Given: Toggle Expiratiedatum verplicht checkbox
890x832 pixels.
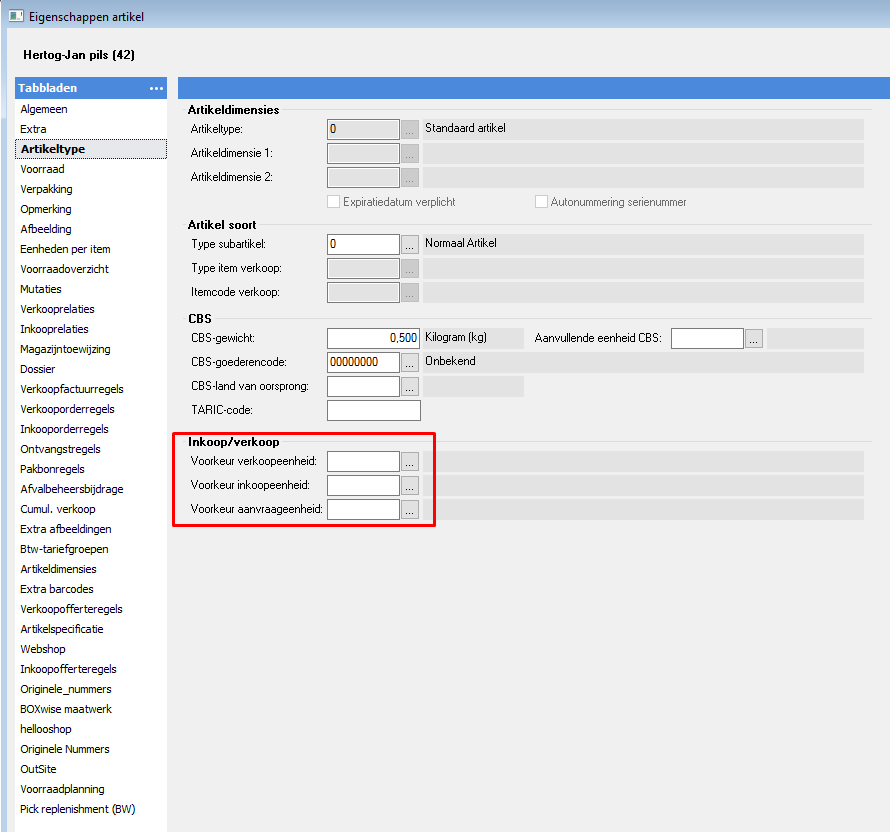Looking at the screenshot, I should [x=334, y=201].
